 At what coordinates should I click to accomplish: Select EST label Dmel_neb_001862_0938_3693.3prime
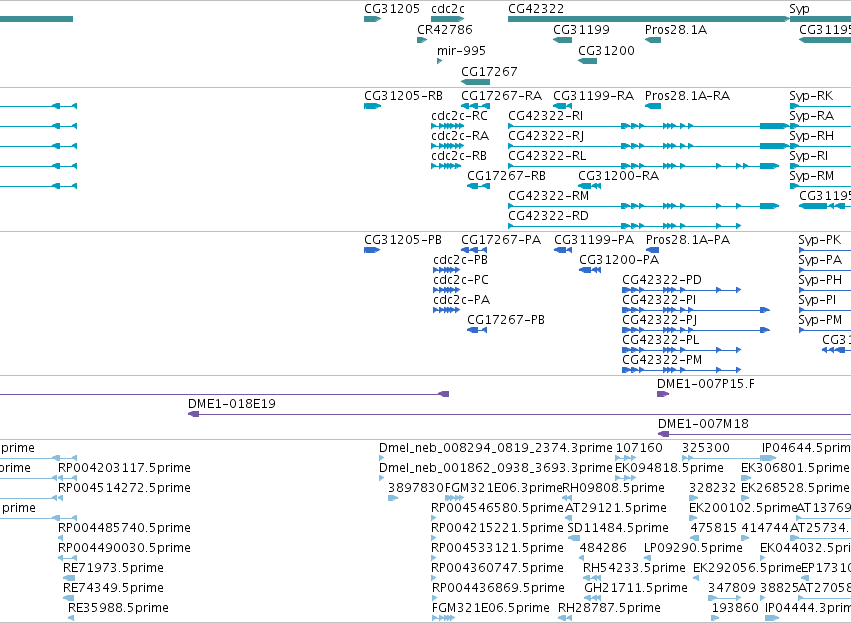[496, 468]
